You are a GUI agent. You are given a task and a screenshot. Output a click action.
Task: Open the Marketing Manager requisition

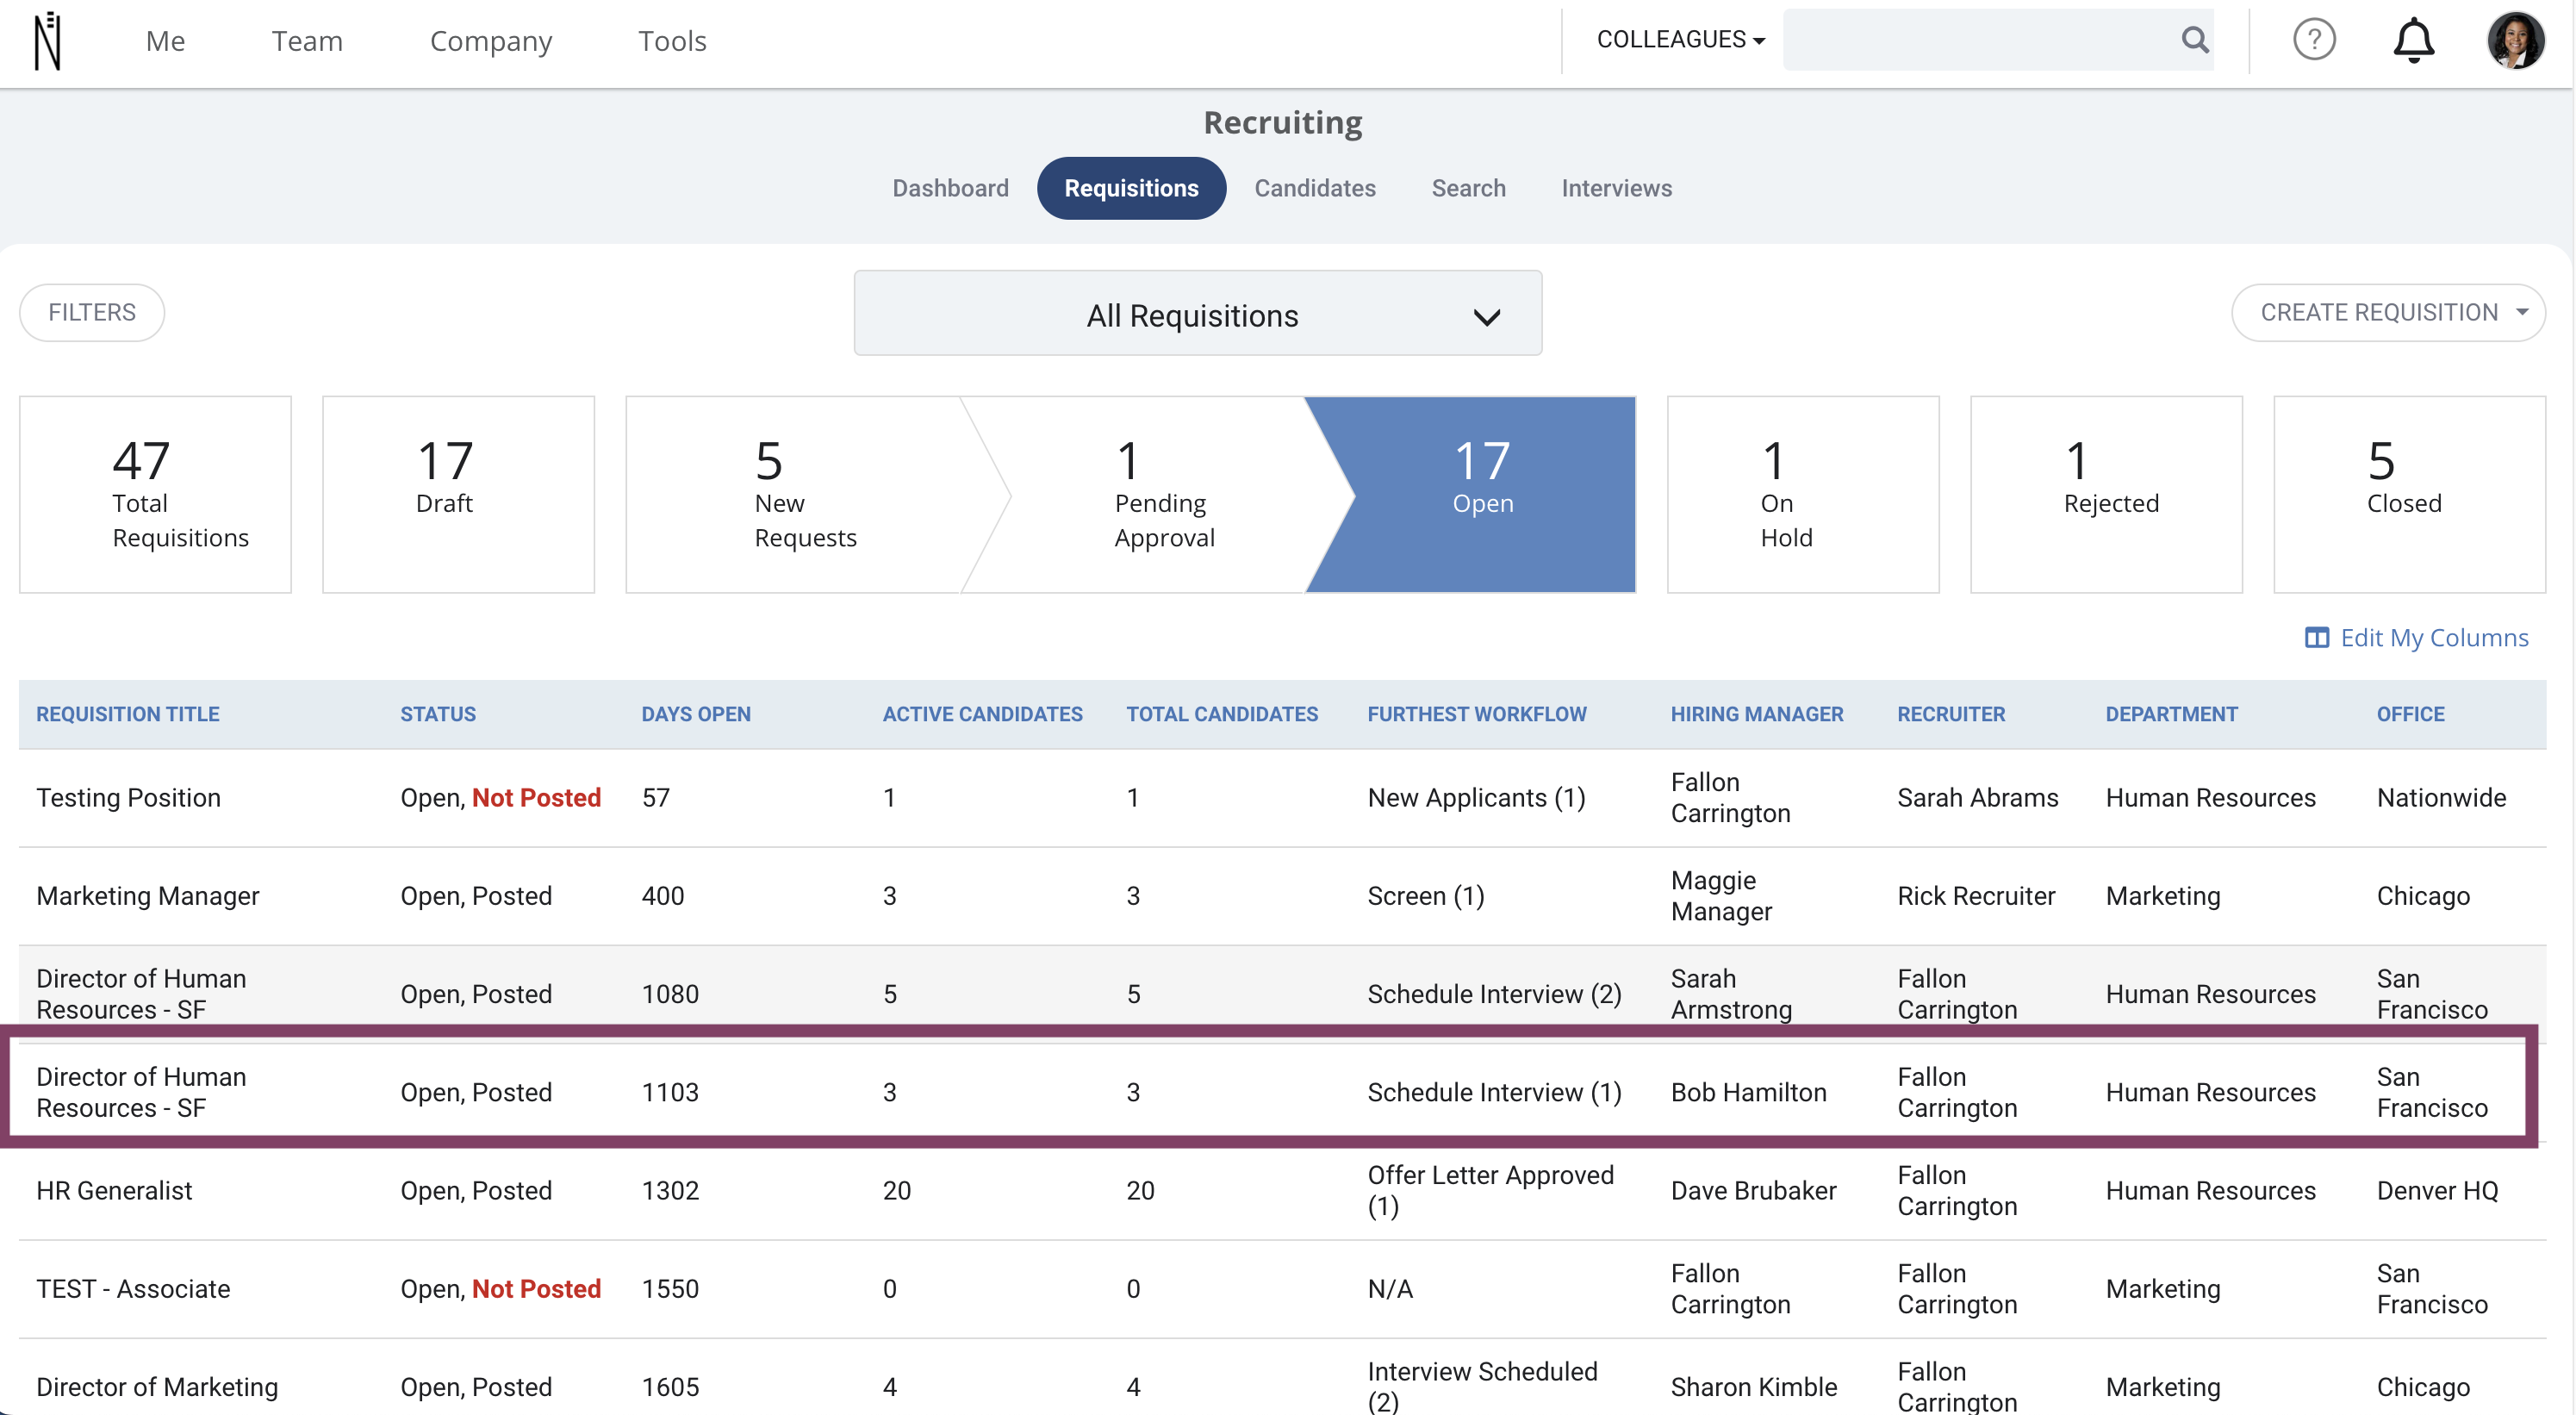pyautogui.click(x=148, y=896)
